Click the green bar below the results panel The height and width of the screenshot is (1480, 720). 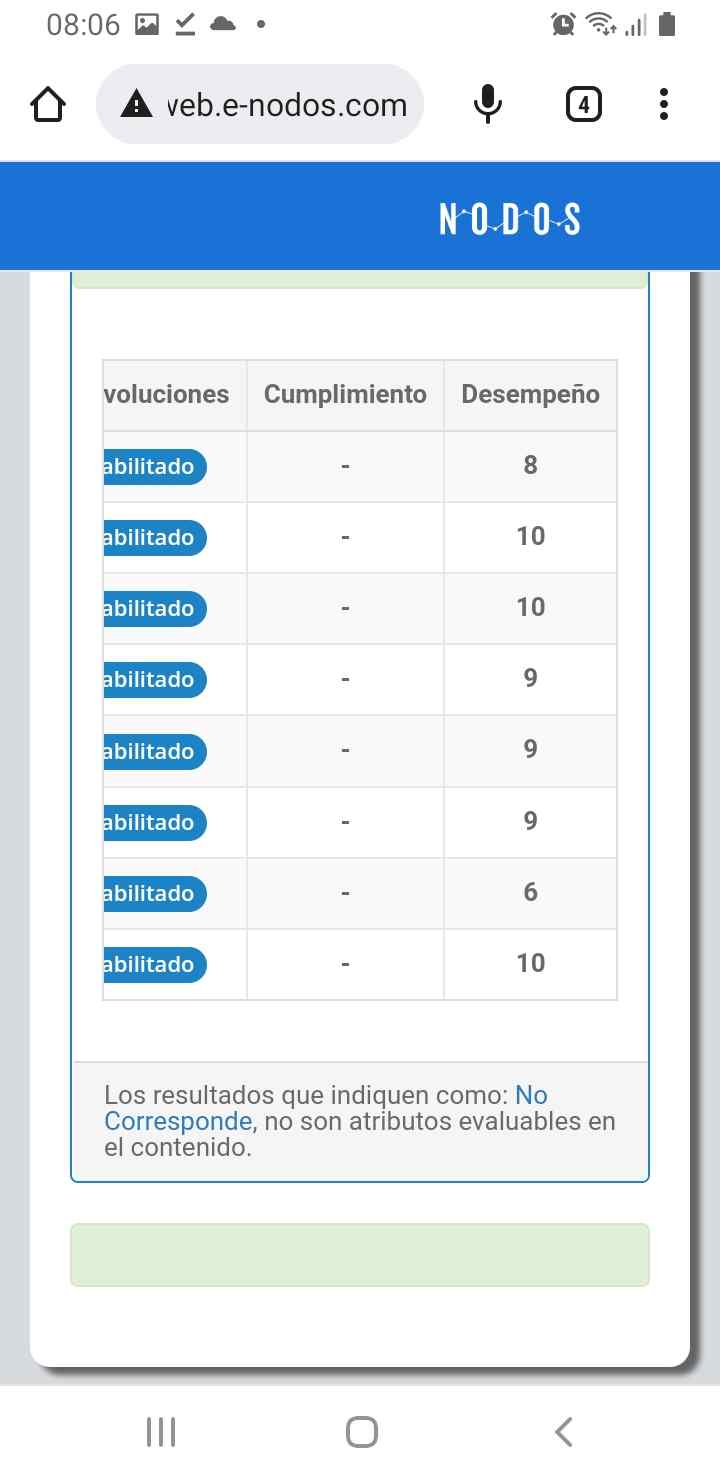click(x=360, y=1254)
